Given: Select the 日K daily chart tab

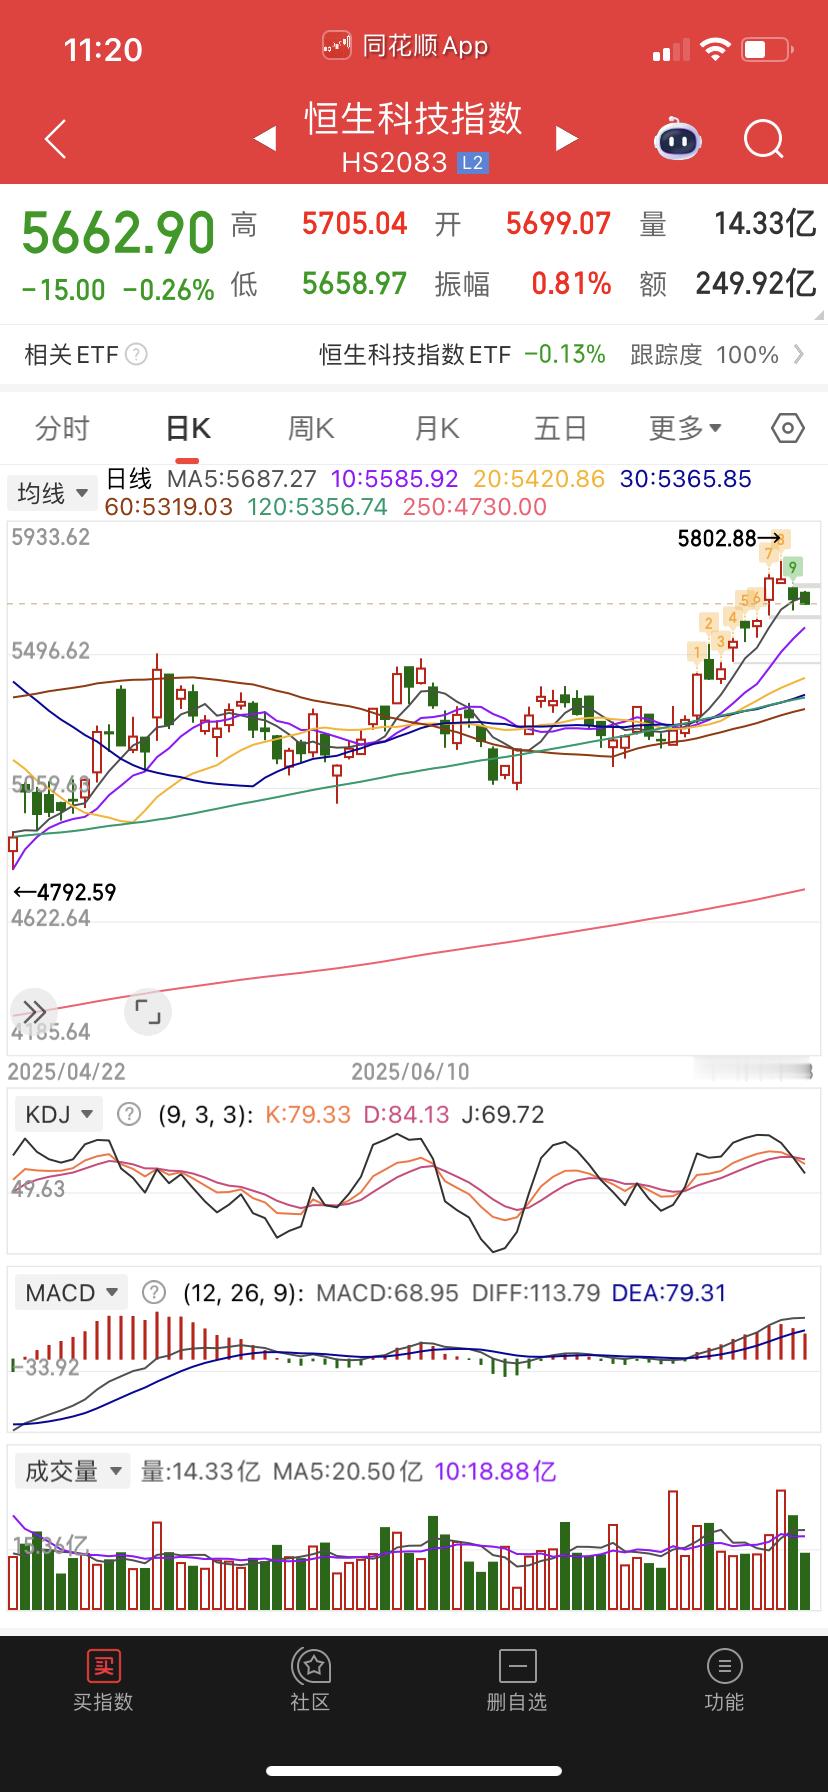Looking at the screenshot, I should click(x=187, y=428).
